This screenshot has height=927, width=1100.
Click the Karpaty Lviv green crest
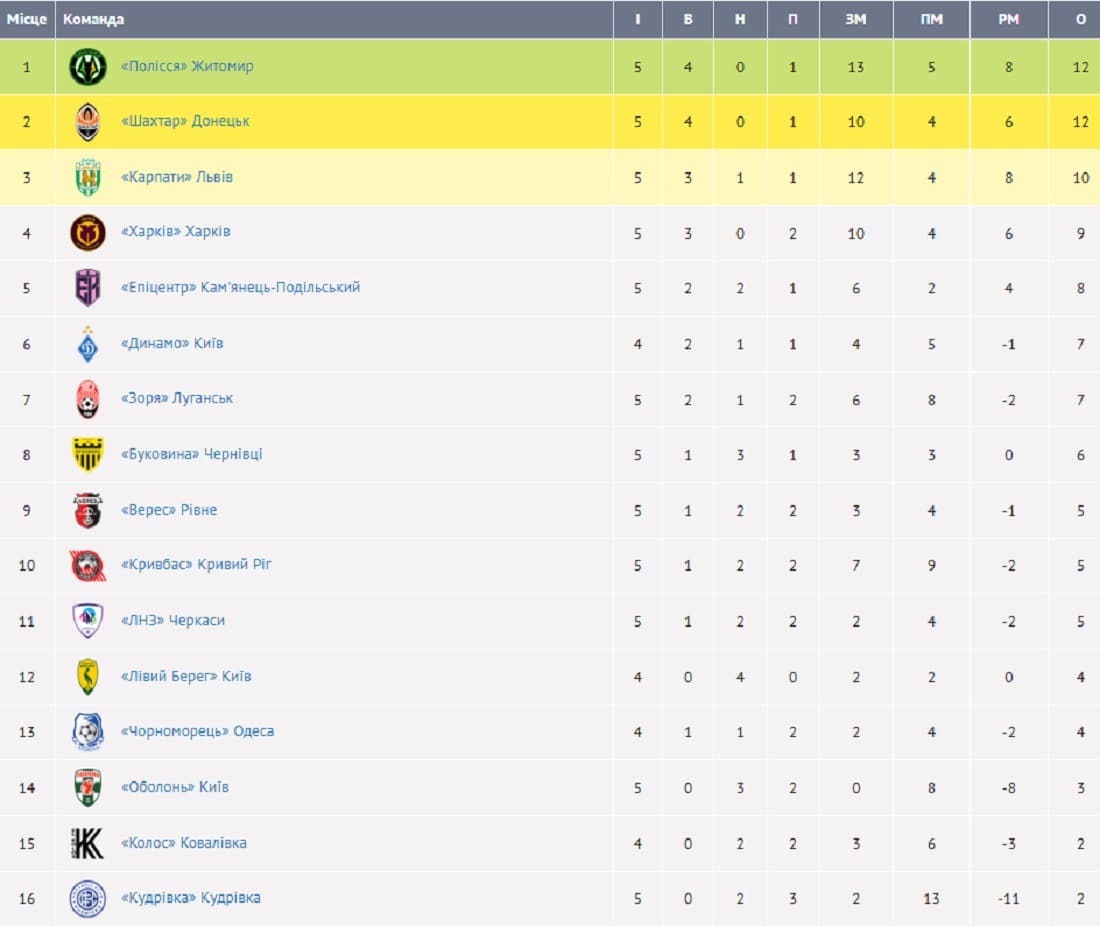click(88, 178)
